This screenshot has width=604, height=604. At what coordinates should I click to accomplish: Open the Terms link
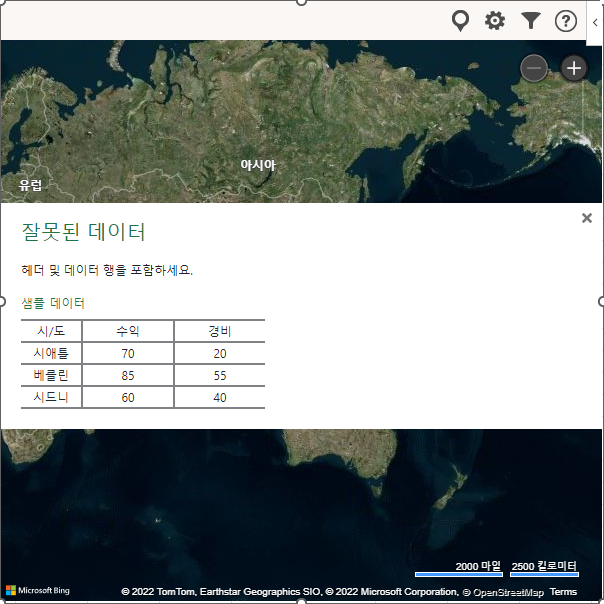coord(563,592)
